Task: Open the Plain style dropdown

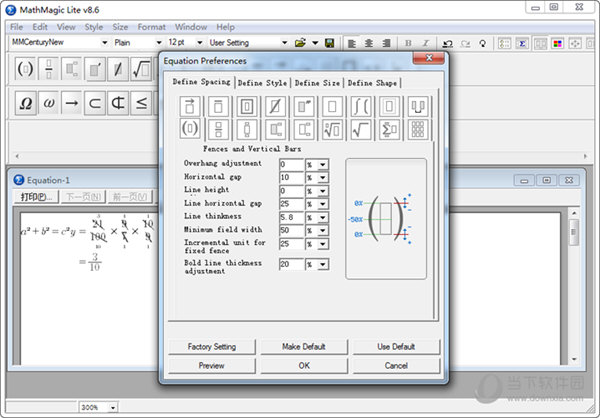Action: (x=159, y=42)
